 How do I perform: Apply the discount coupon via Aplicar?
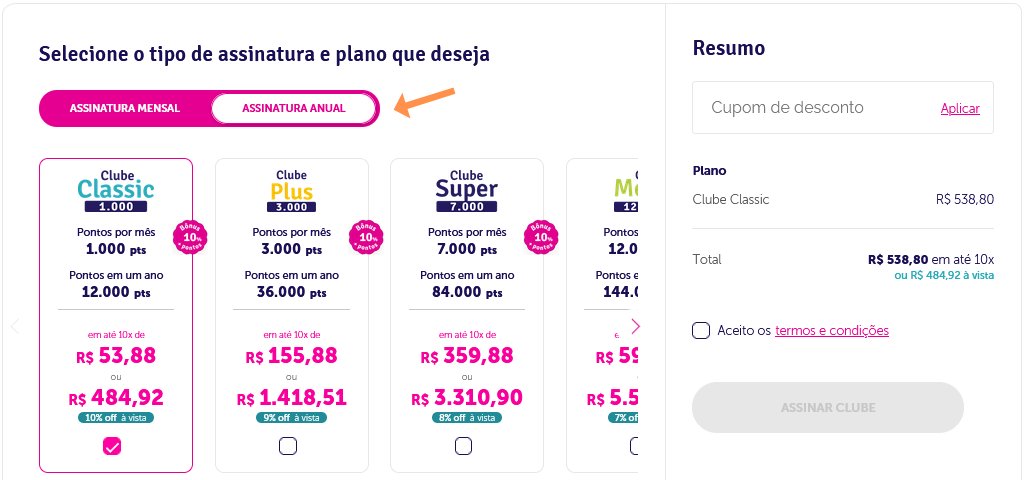click(960, 108)
